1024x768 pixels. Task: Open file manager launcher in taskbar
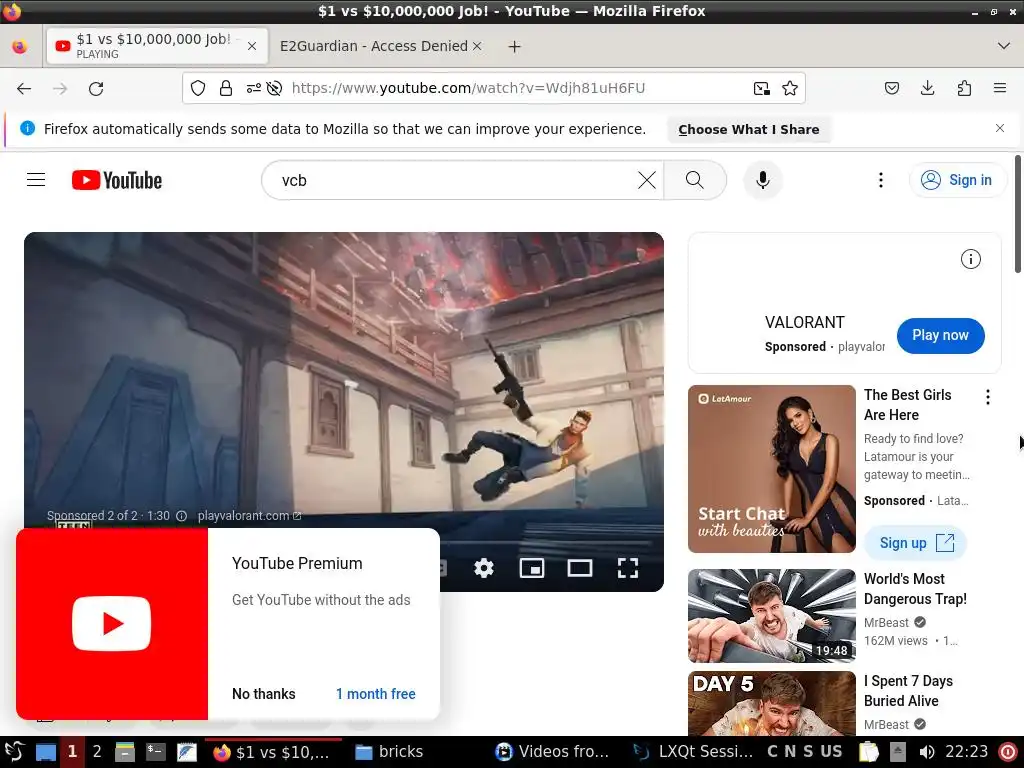coord(125,752)
